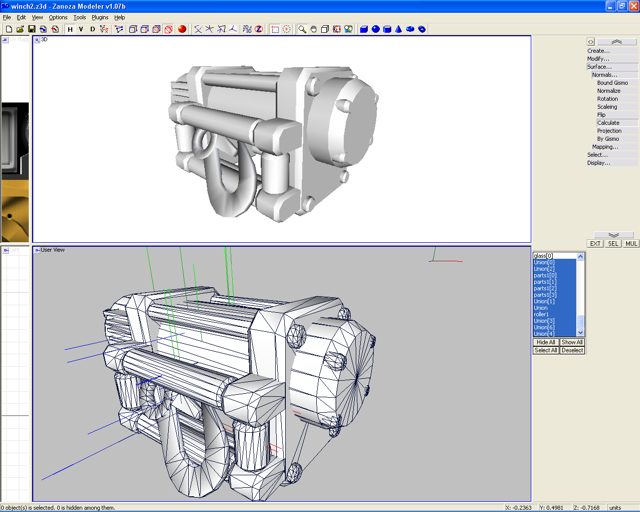Click the Open file folder icon

tap(20, 29)
